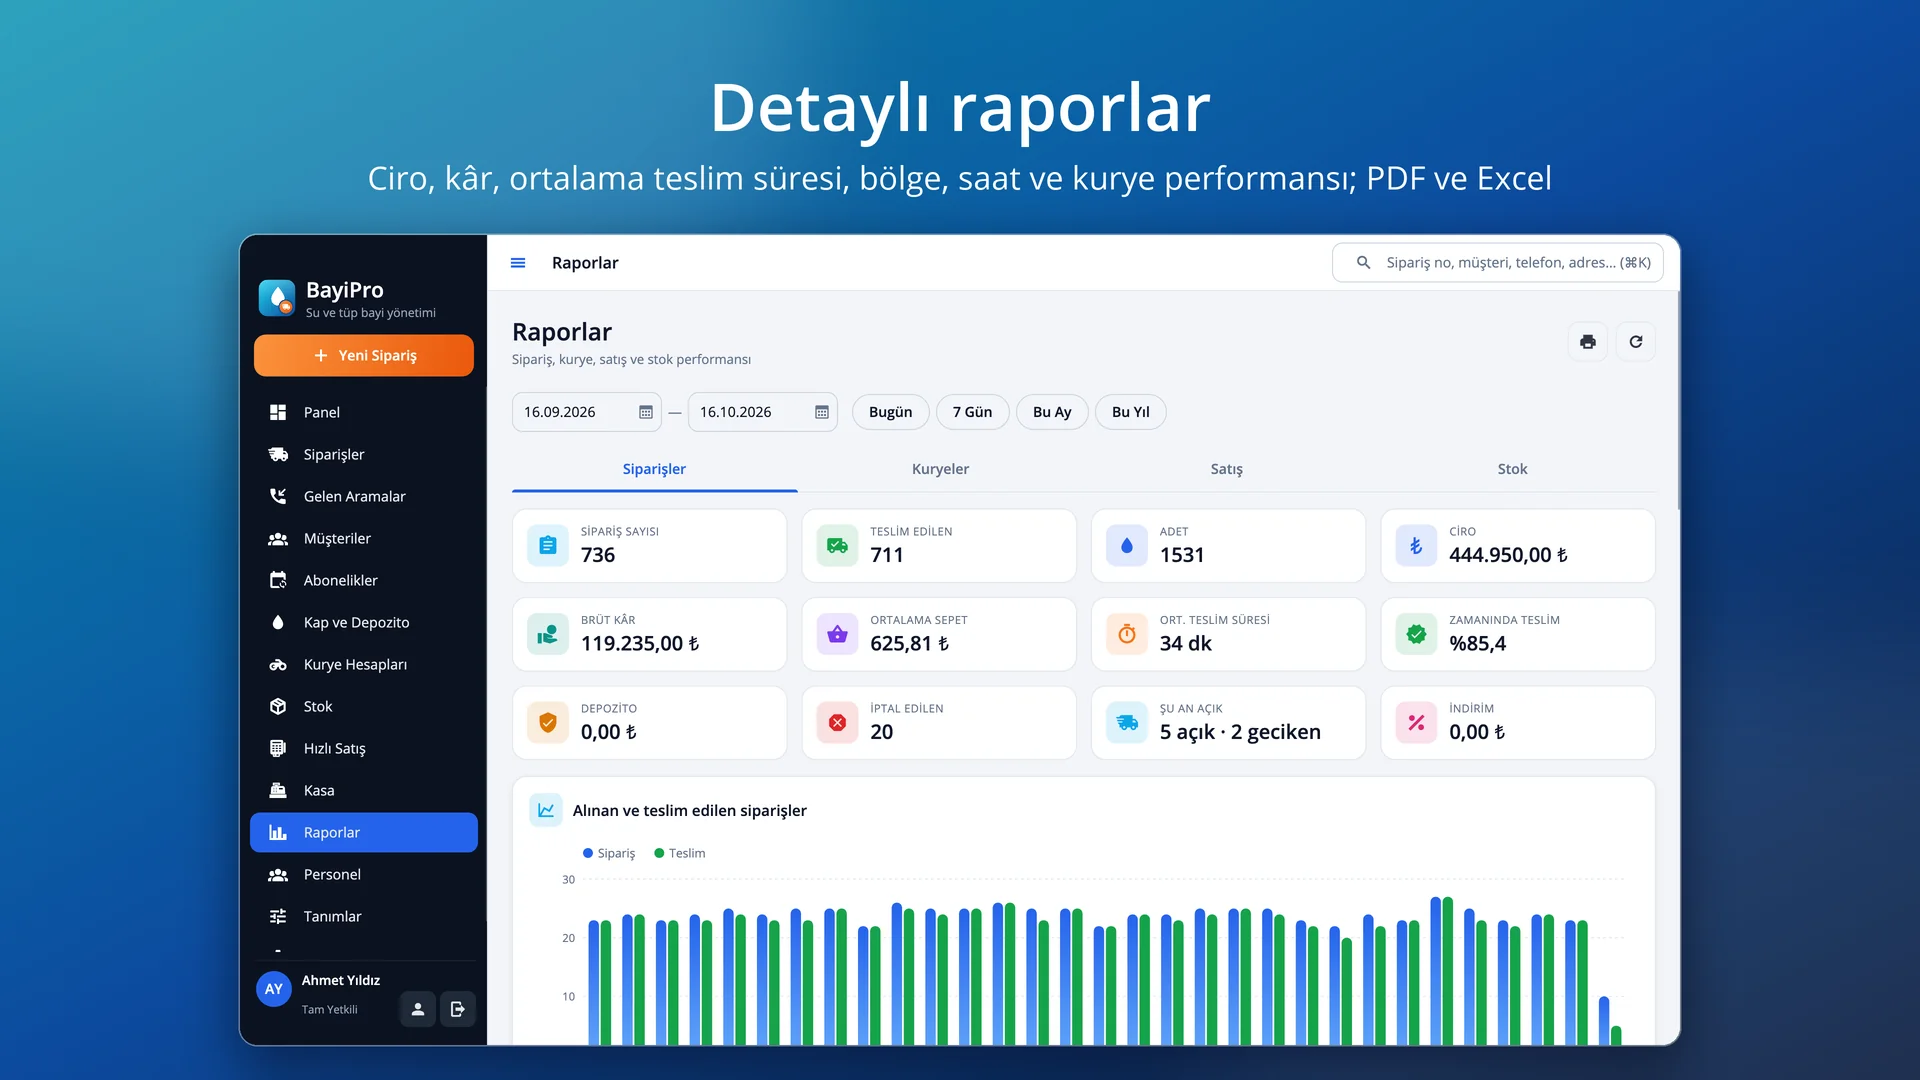Toggle the Sipariş series in chart legend
The height and width of the screenshot is (1080, 1920).
tap(609, 853)
